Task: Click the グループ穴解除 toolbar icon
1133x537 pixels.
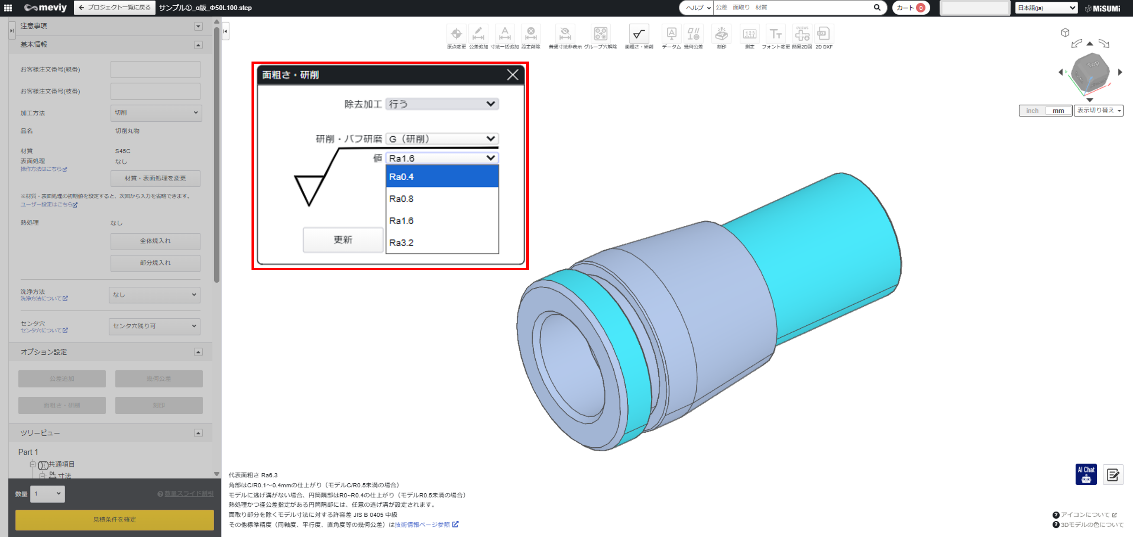Action: (600, 37)
